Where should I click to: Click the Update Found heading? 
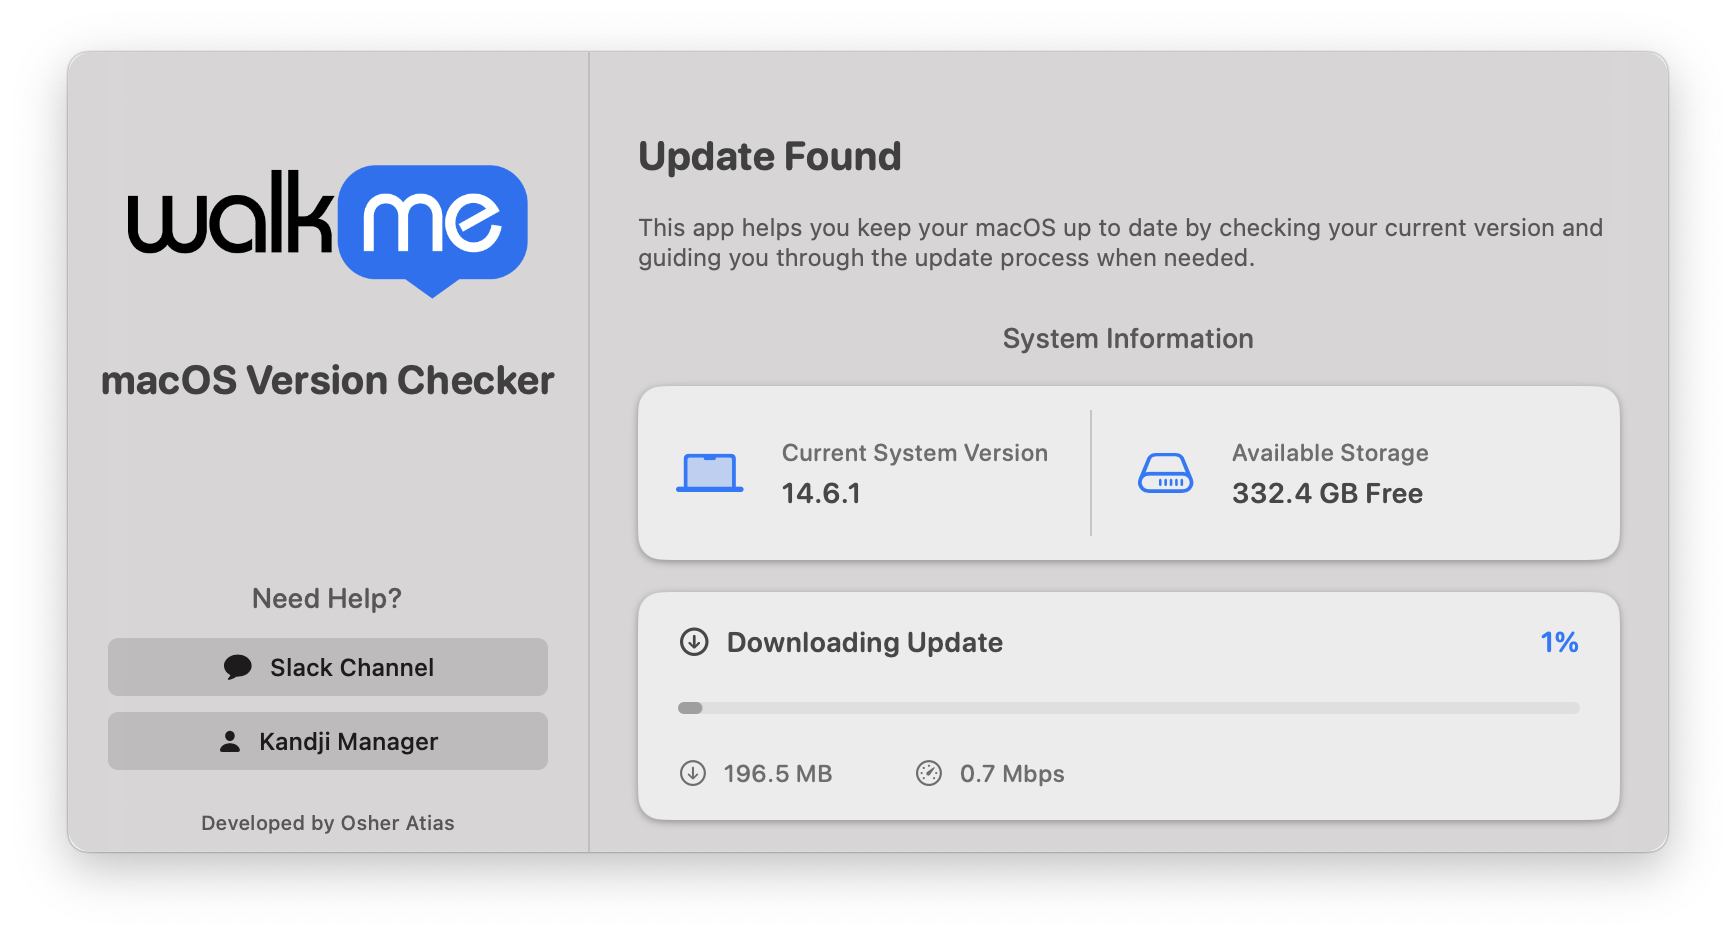769,157
